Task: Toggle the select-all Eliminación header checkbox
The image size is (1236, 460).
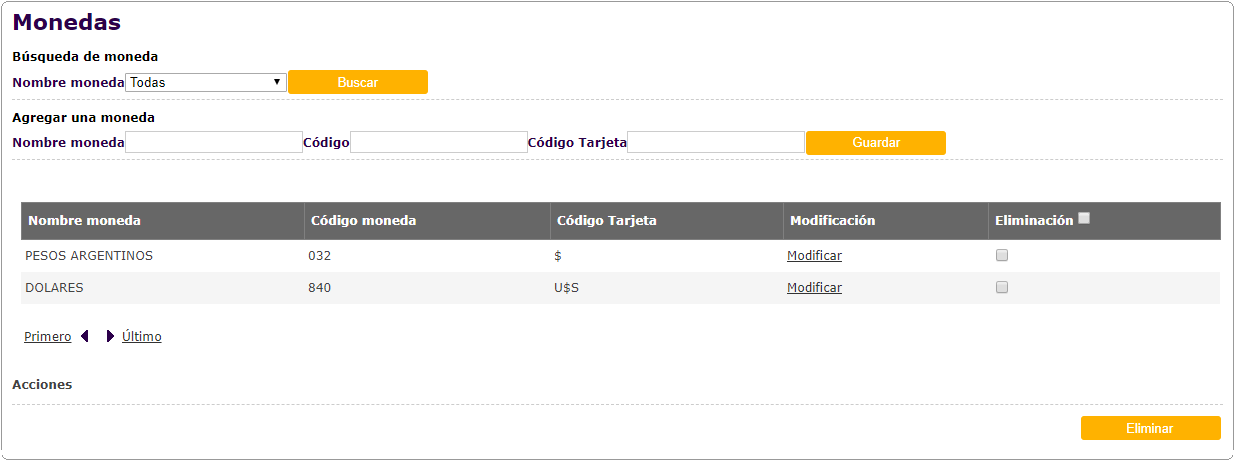Action: [1084, 218]
